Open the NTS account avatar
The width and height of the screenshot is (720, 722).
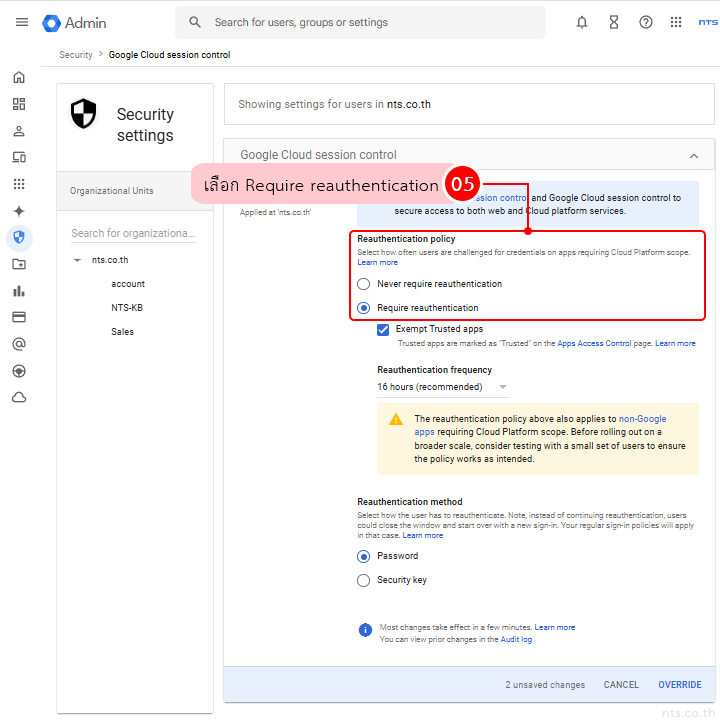[x=708, y=22]
